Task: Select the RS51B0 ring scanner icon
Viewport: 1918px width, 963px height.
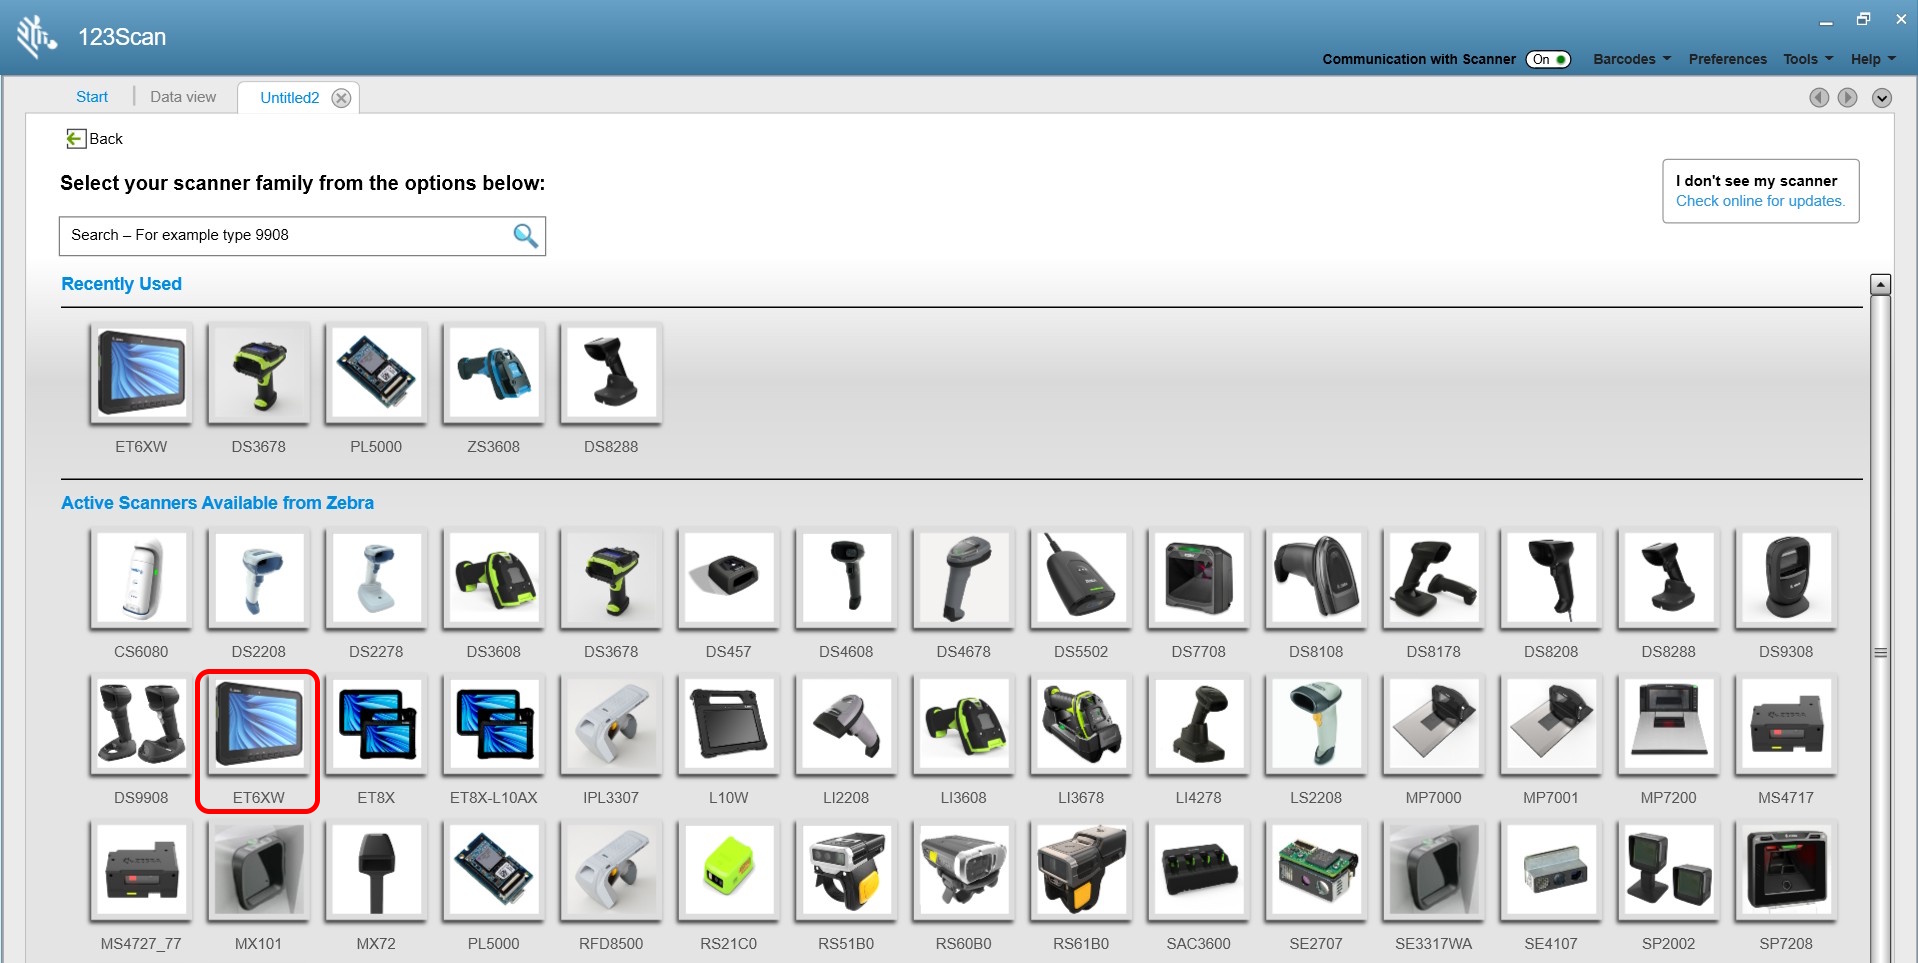Action: pyautogui.click(x=846, y=870)
